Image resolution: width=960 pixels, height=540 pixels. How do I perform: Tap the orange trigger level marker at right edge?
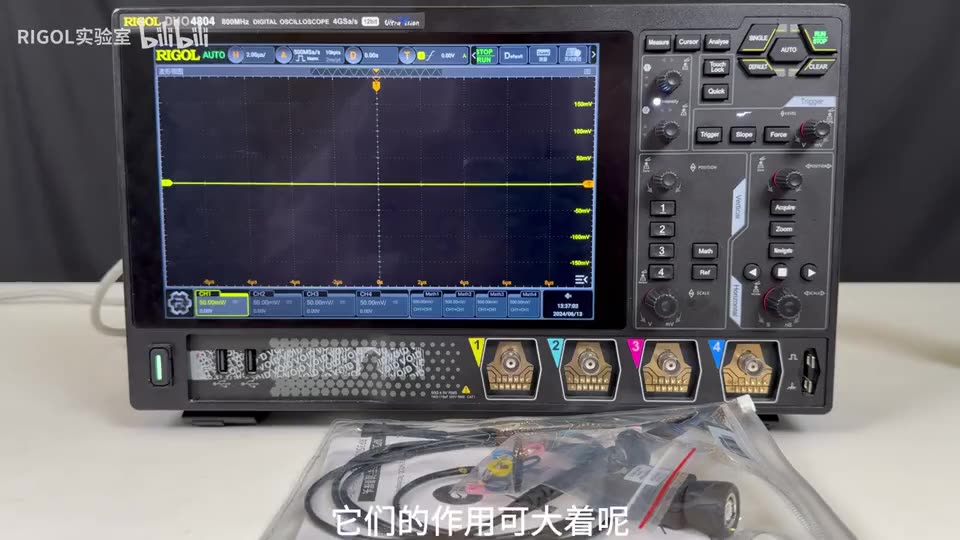tap(588, 184)
